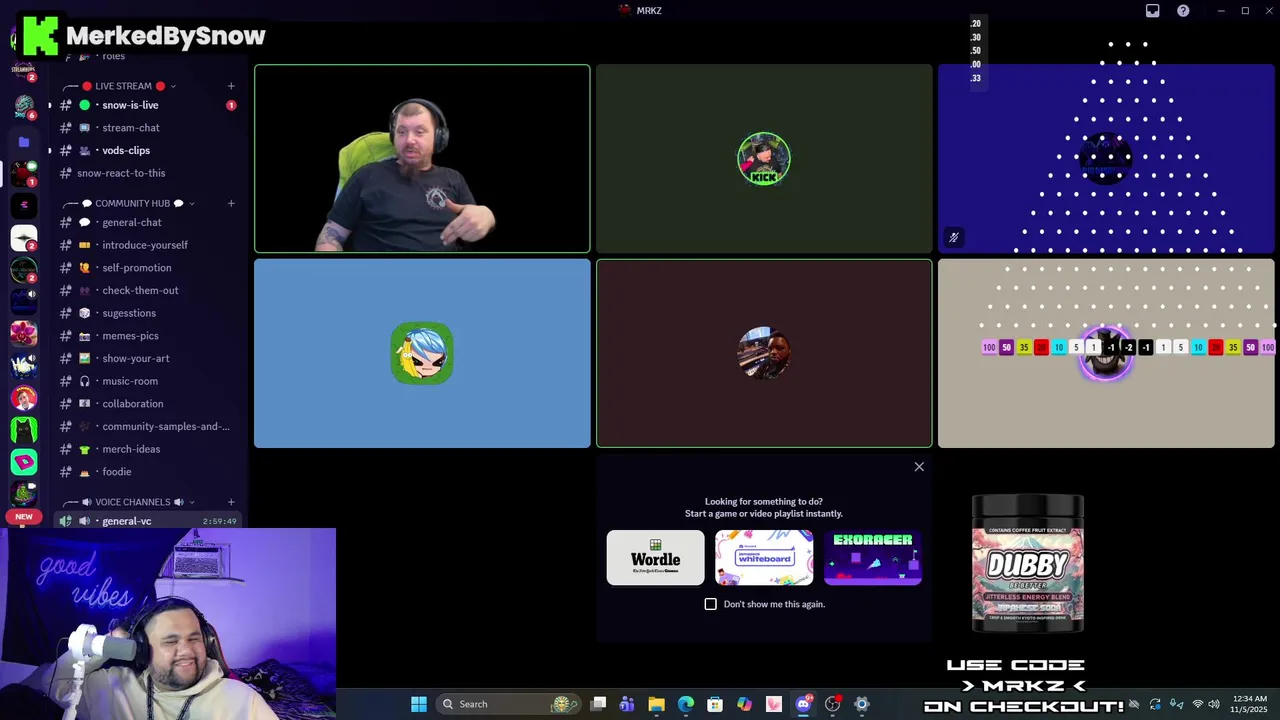The image size is (1280, 720).
Task: Open the self-promotion channel
Action: (147, 268)
